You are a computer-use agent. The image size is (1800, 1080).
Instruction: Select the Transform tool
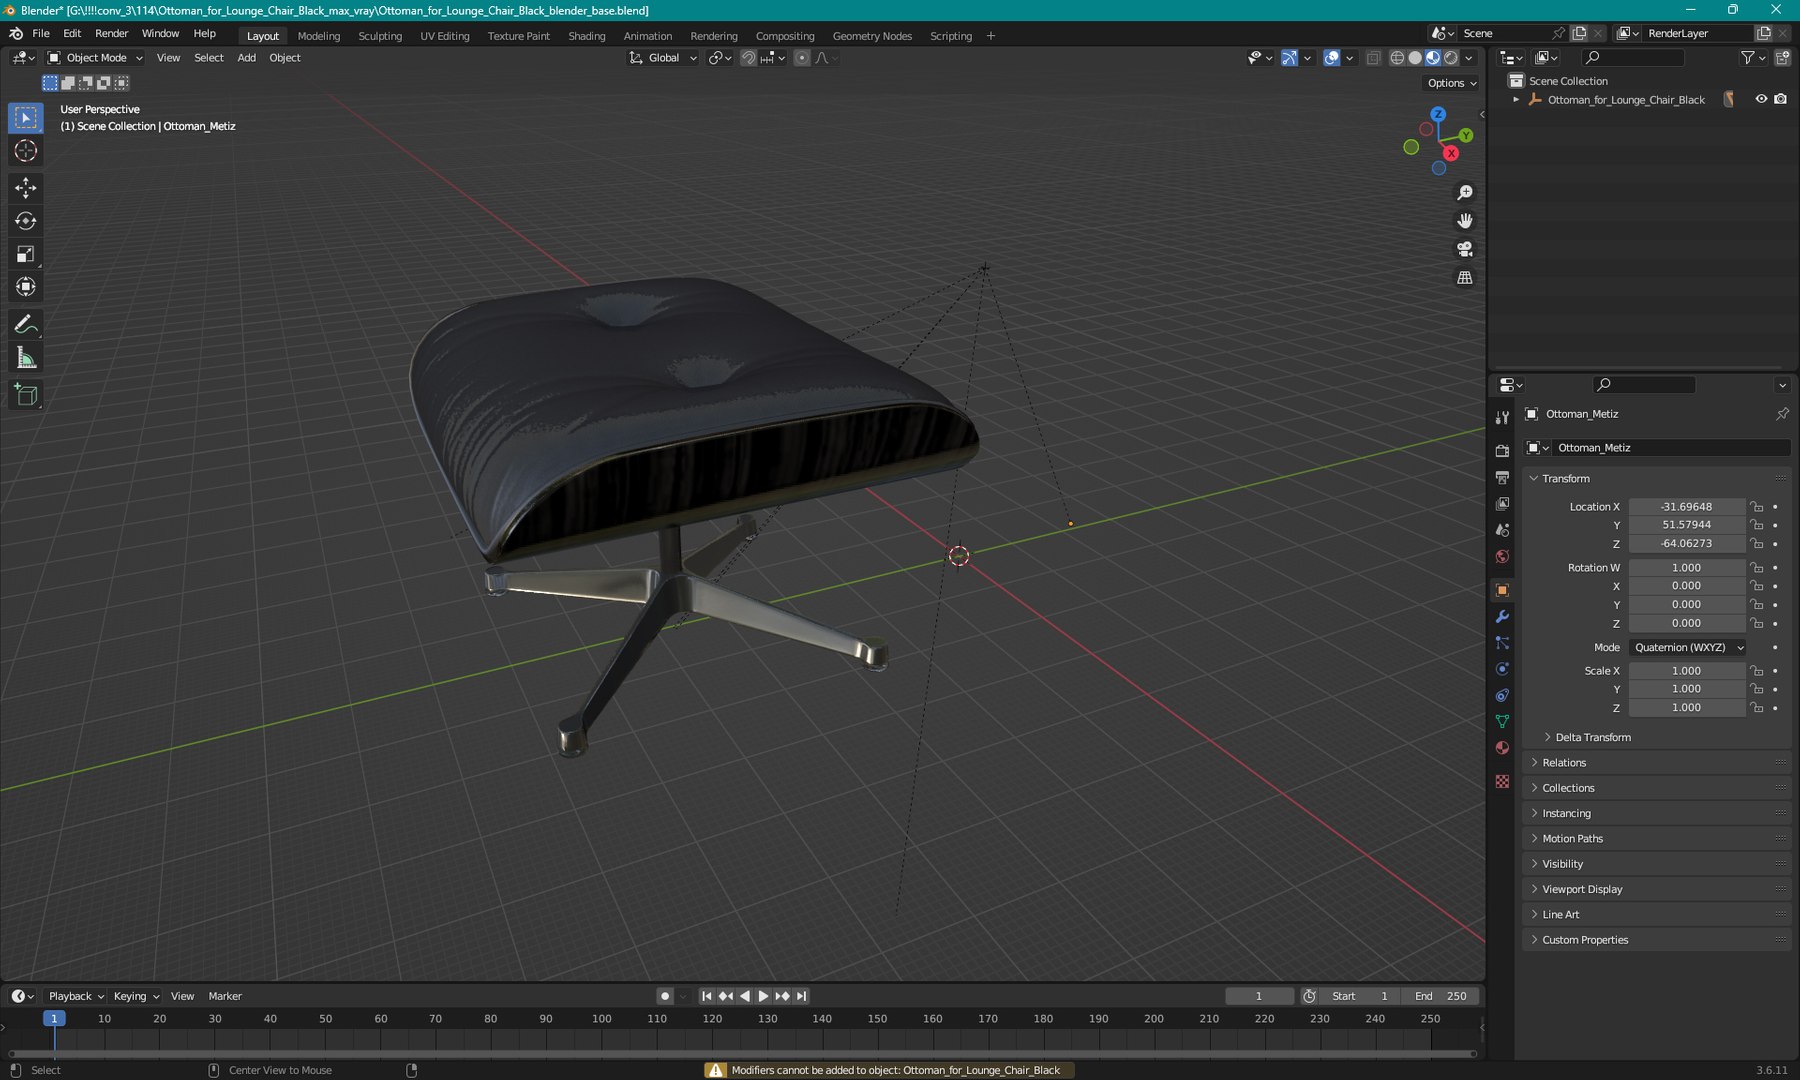(x=26, y=287)
